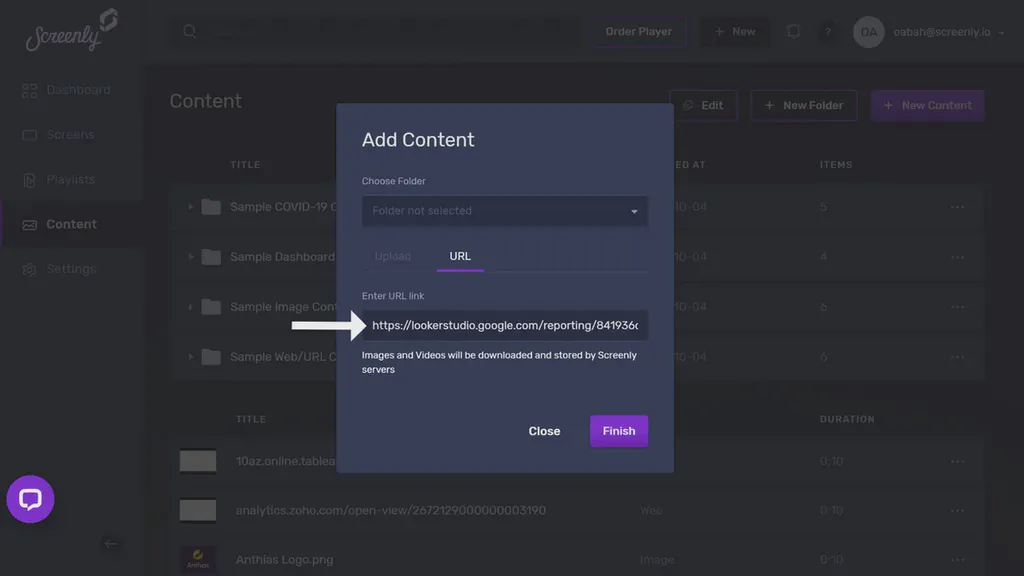
Task: Click the notifications bell icon
Action: pyautogui.click(x=793, y=31)
